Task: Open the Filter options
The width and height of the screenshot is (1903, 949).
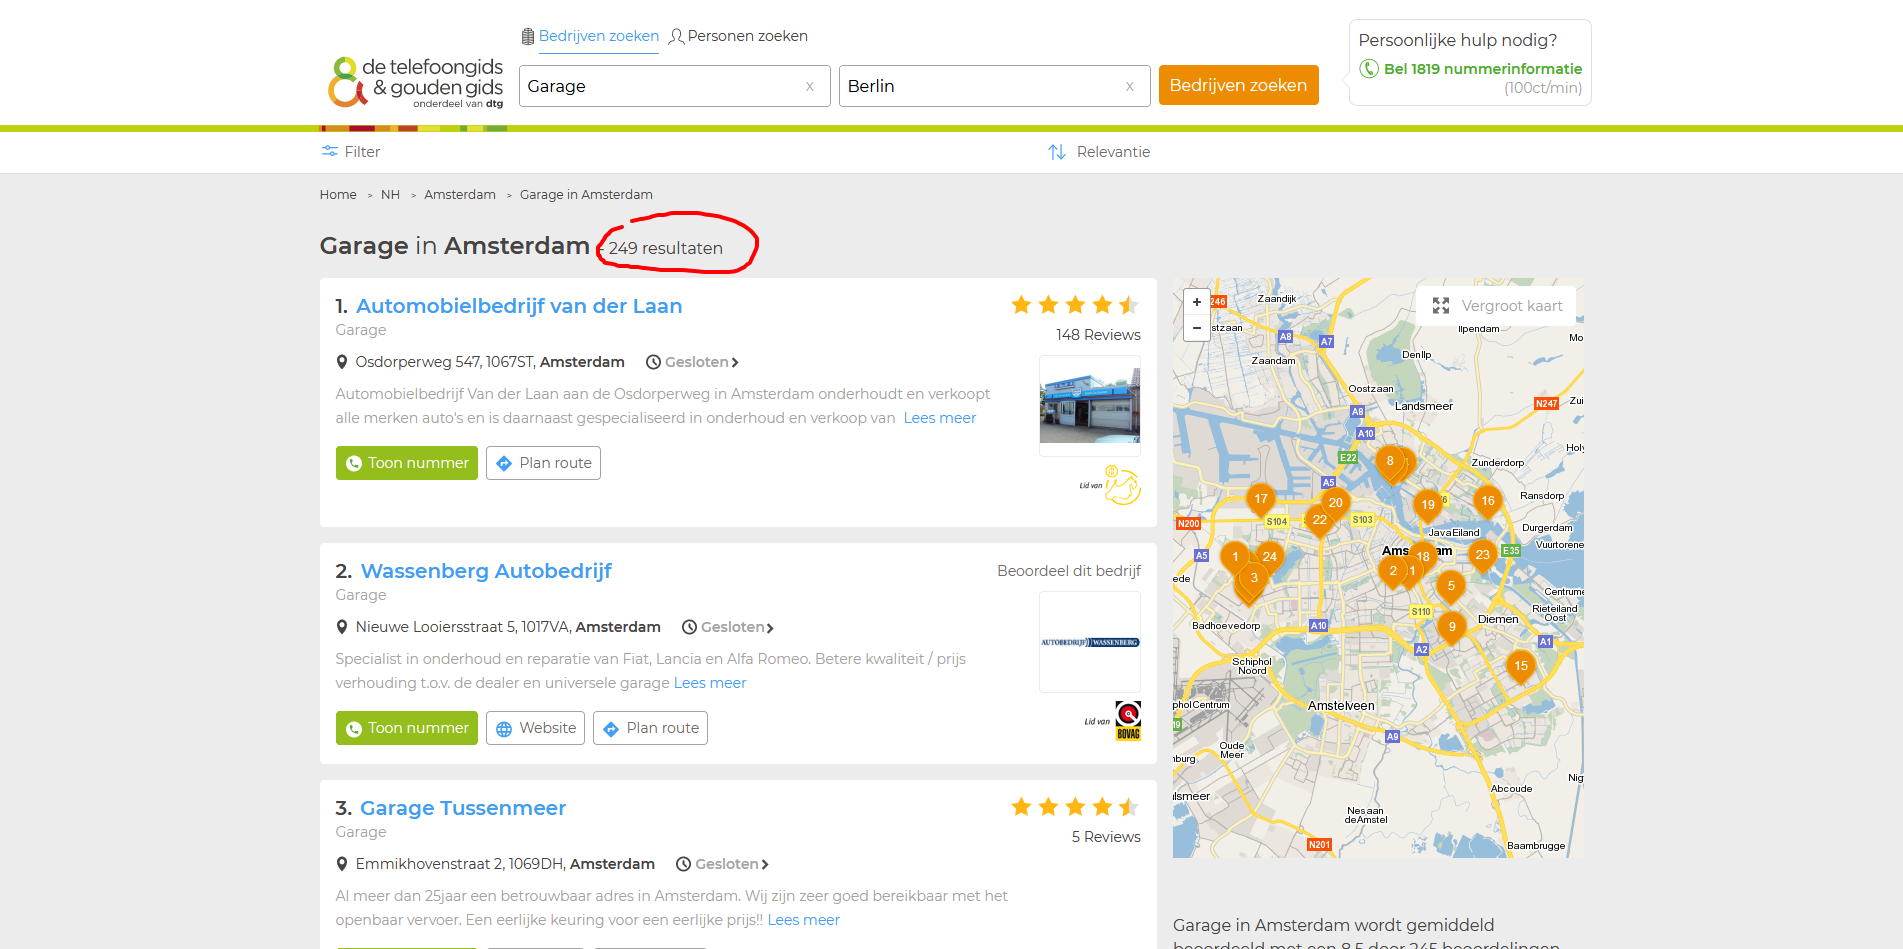Action: click(x=351, y=152)
